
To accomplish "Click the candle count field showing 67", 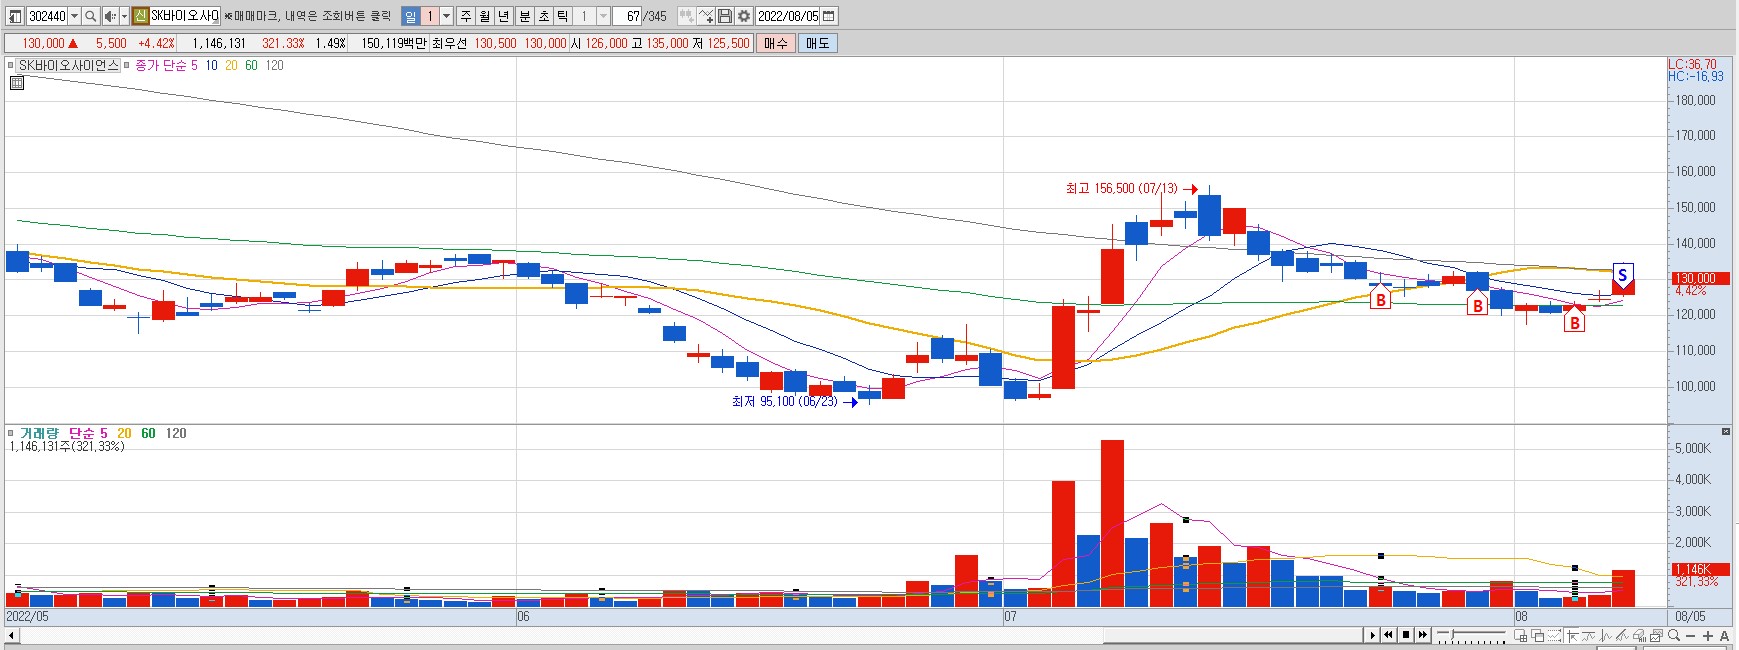I will [627, 16].
